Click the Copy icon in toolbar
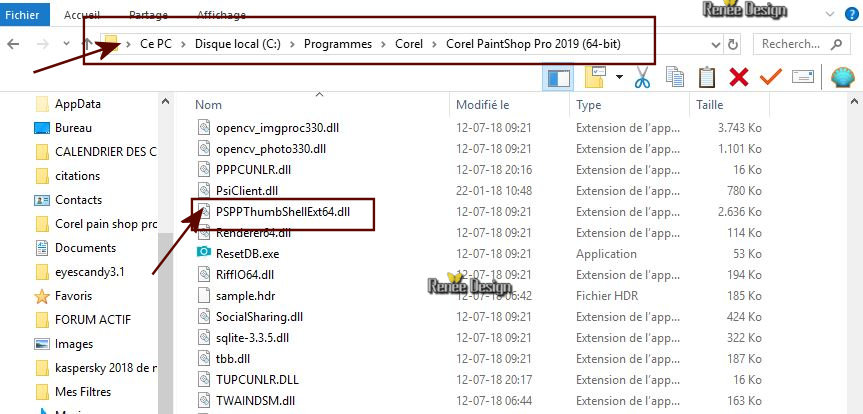Screen dimensions: 863x414 coord(674,77)
